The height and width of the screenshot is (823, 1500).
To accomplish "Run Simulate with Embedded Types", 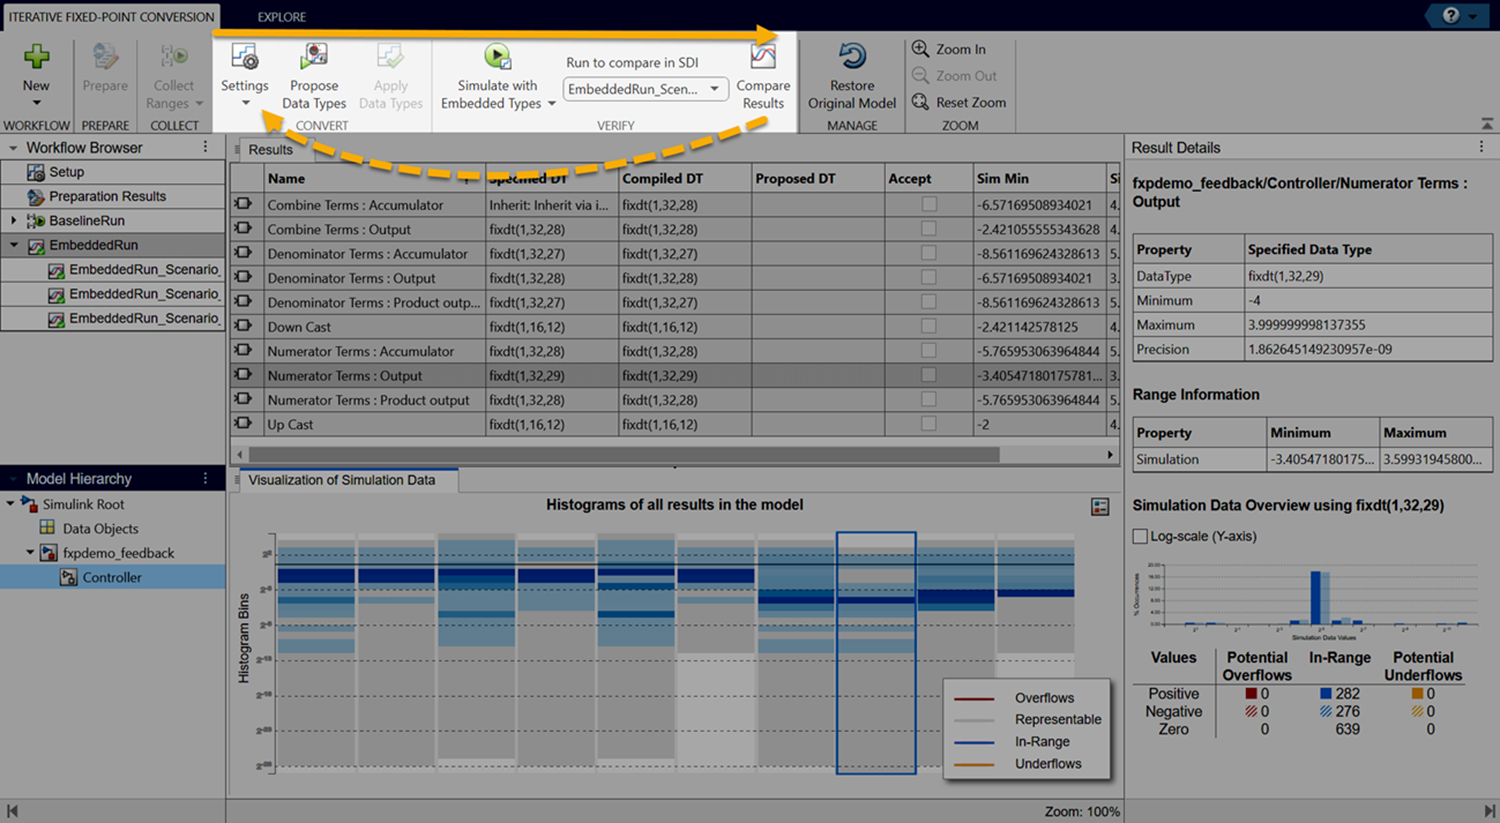I will tap(497, 57).
